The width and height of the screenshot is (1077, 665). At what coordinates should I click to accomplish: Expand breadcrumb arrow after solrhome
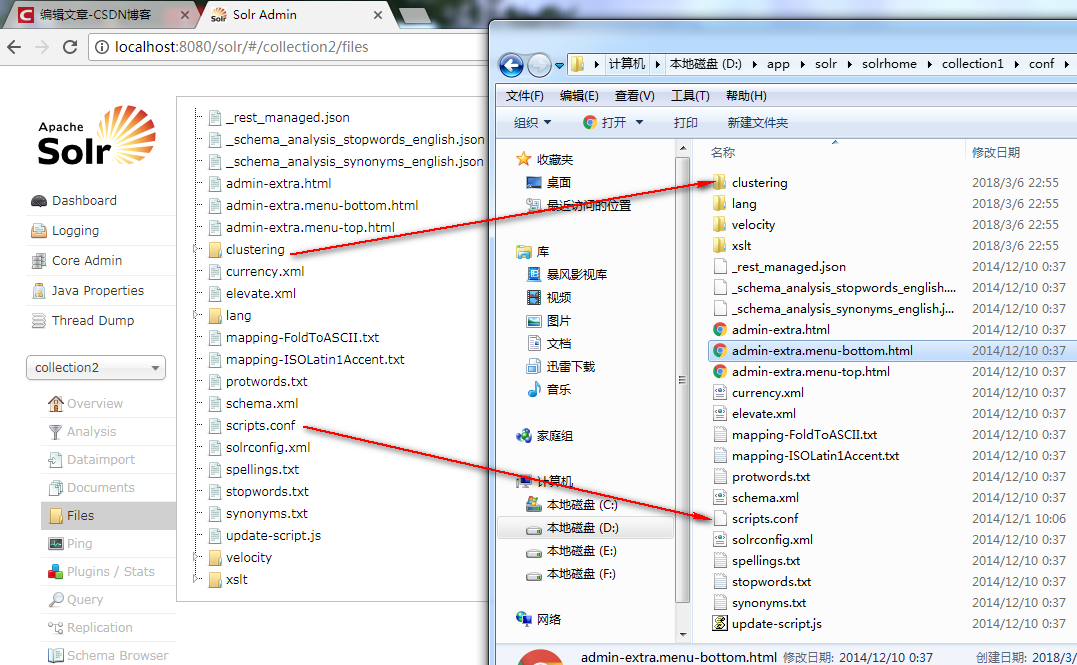[x=929, y=64]
